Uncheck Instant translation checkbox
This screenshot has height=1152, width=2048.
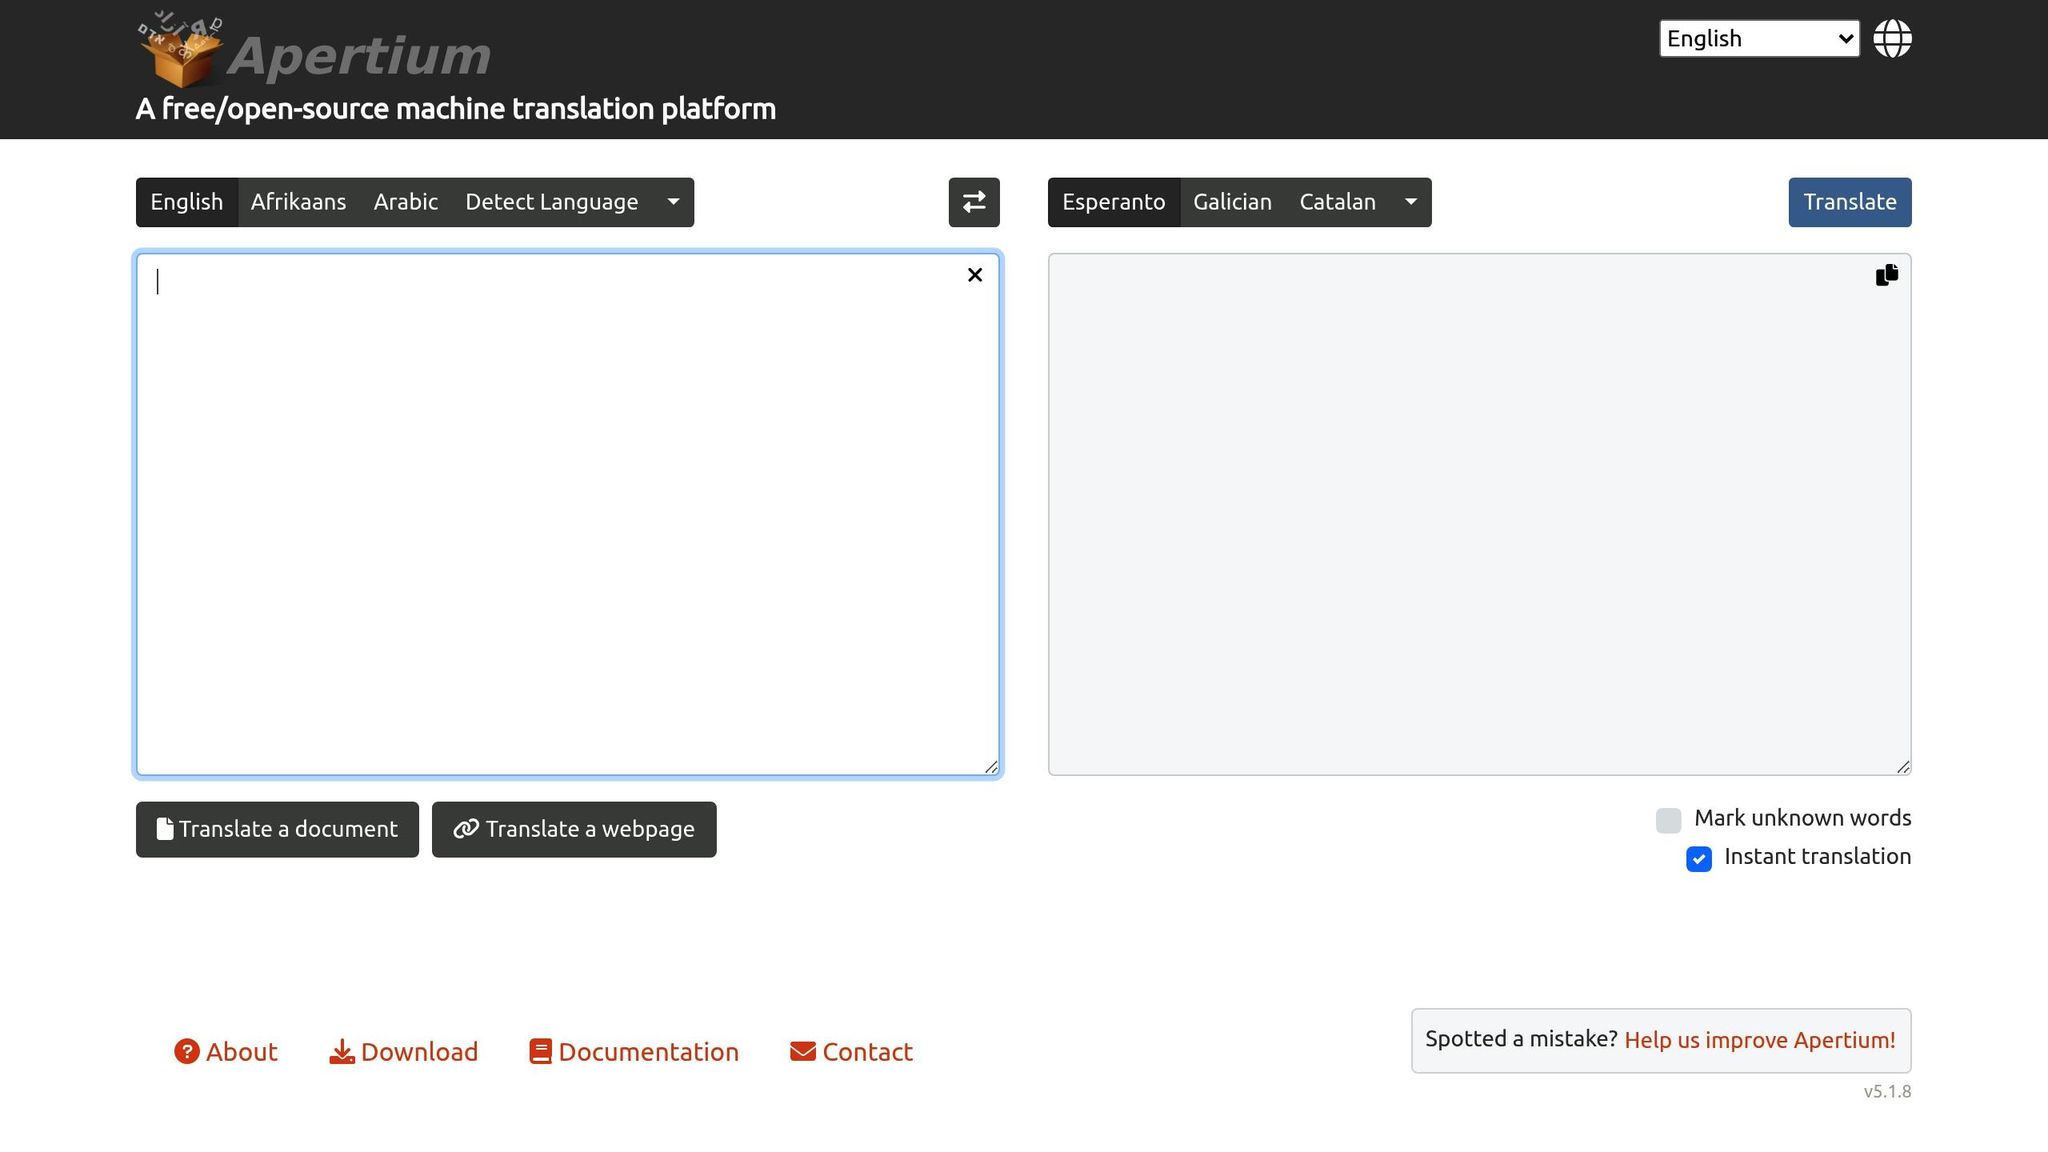1698,859
